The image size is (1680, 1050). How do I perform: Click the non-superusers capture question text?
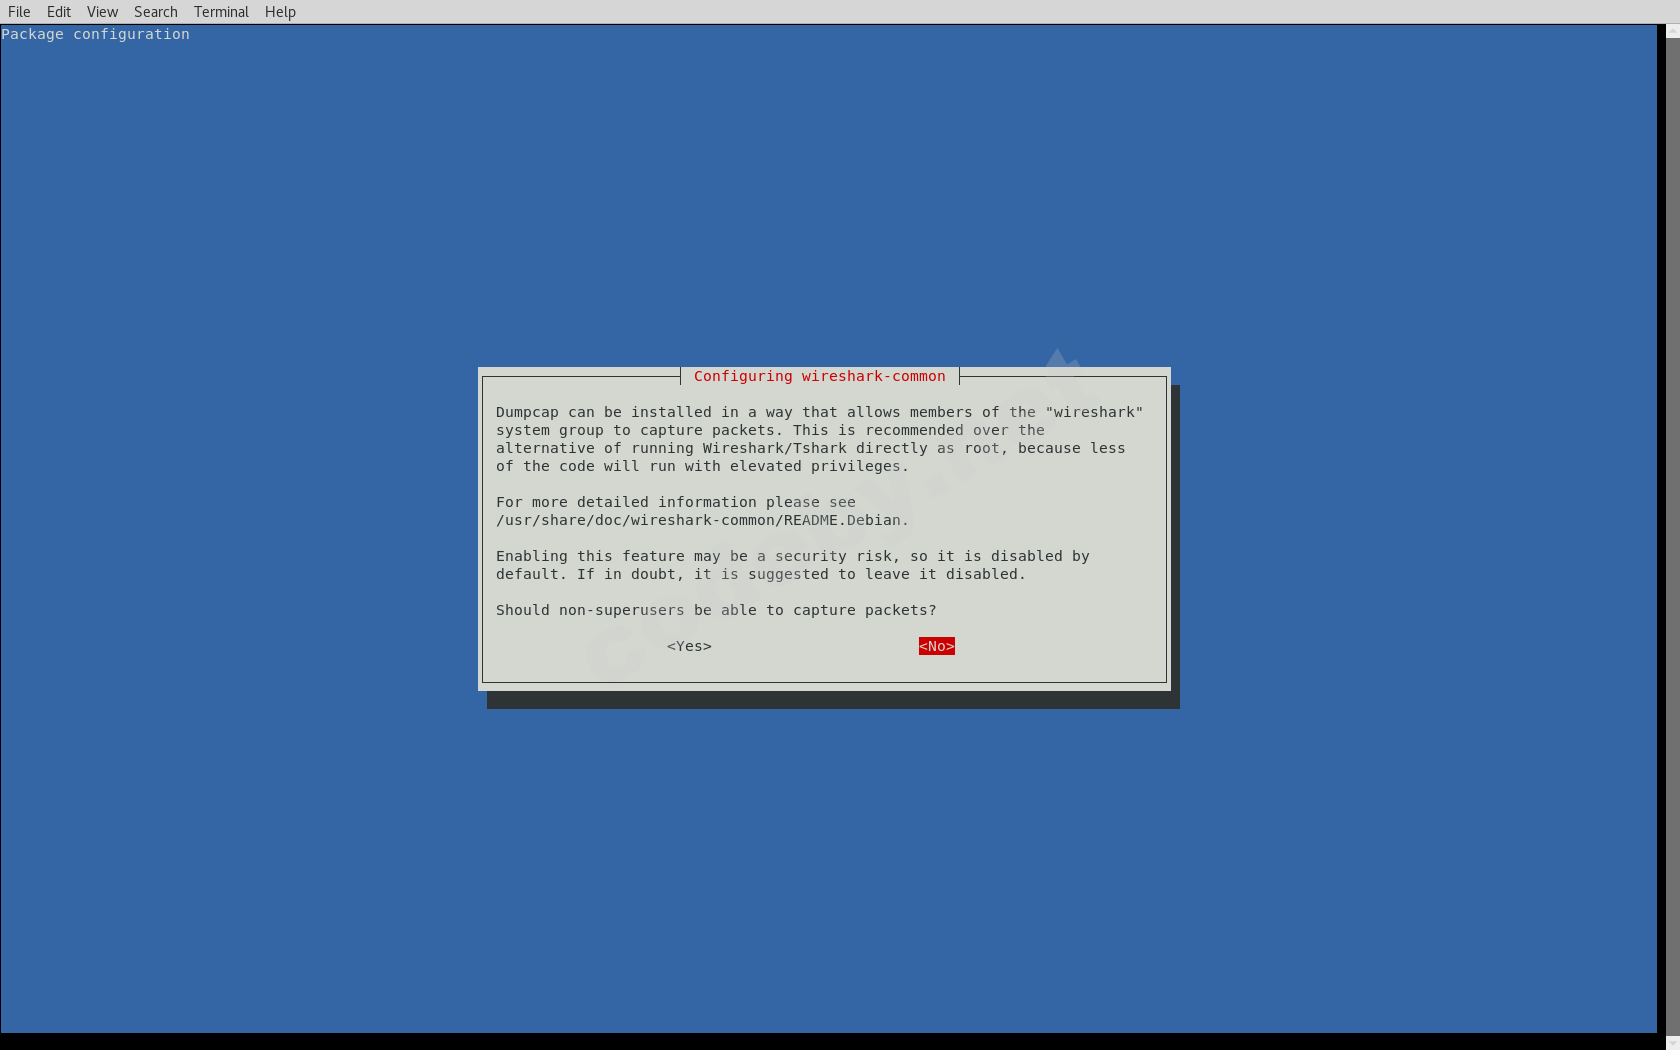pos(715,610)
